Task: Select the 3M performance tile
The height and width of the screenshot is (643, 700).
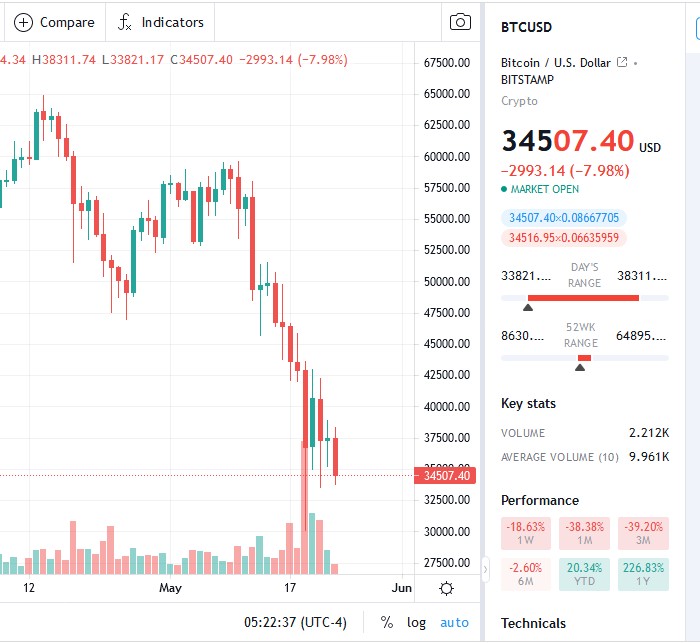Action: pyautogui.click(x=641, y=534)
